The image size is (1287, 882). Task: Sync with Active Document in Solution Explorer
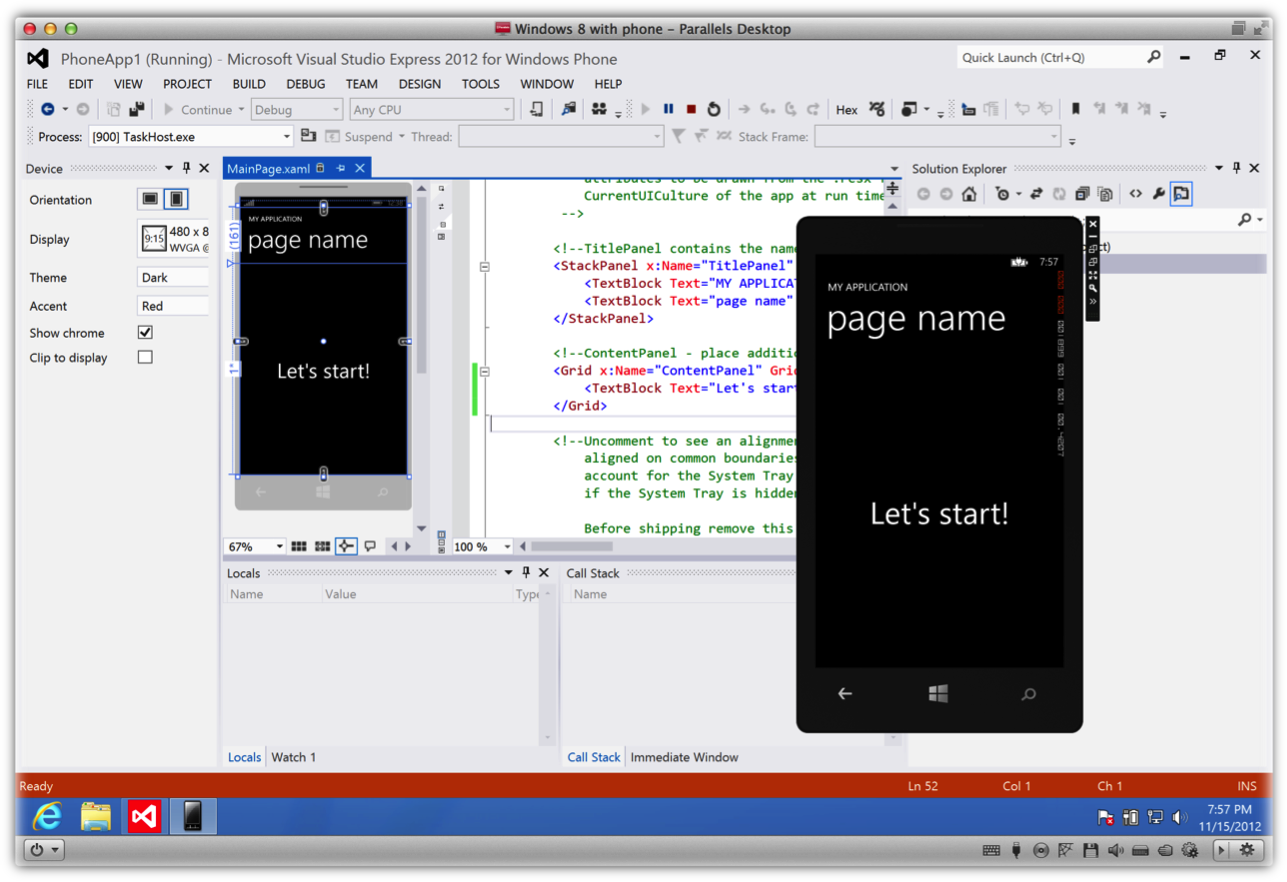coord(1036,194)
